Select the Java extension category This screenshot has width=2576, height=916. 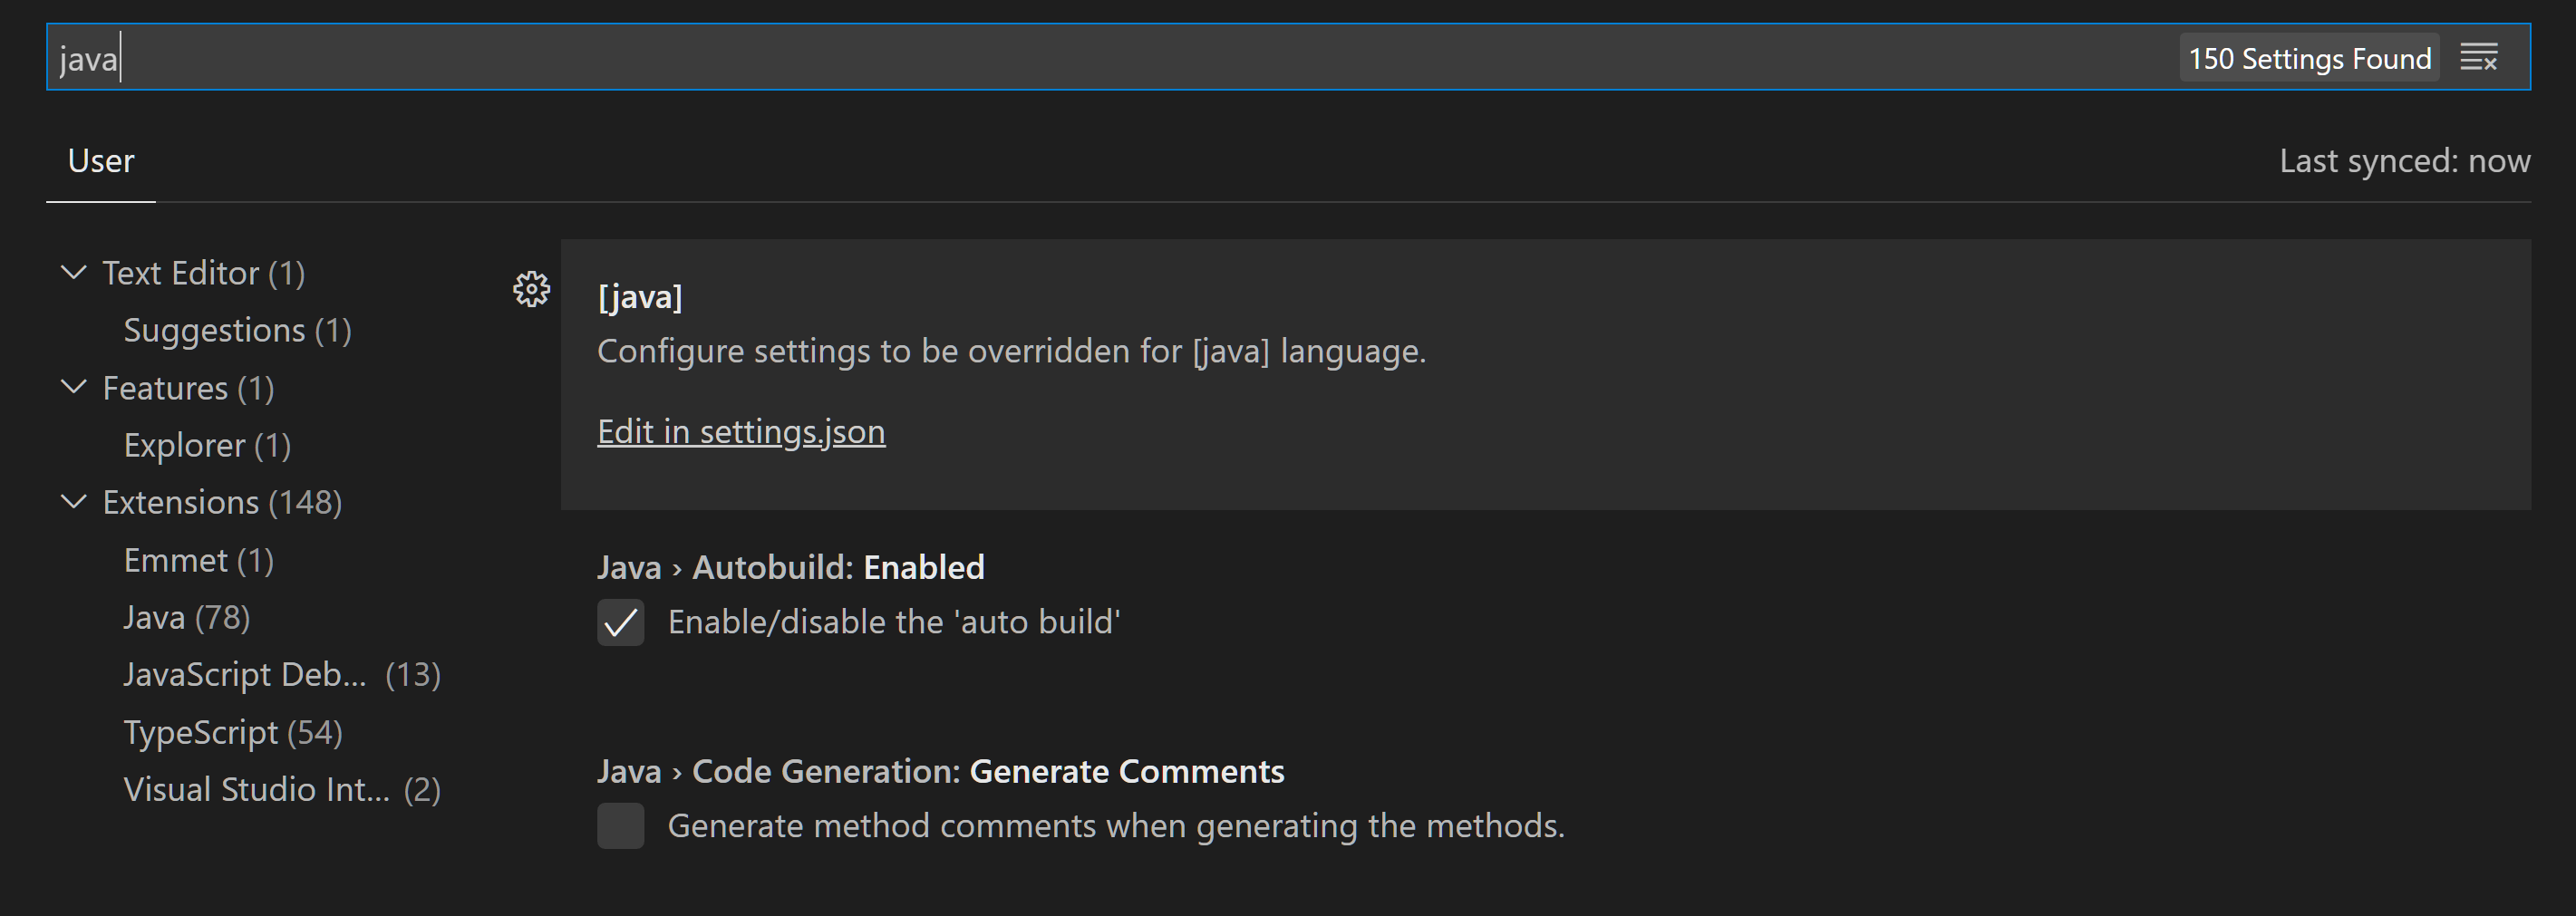(186, 617)
